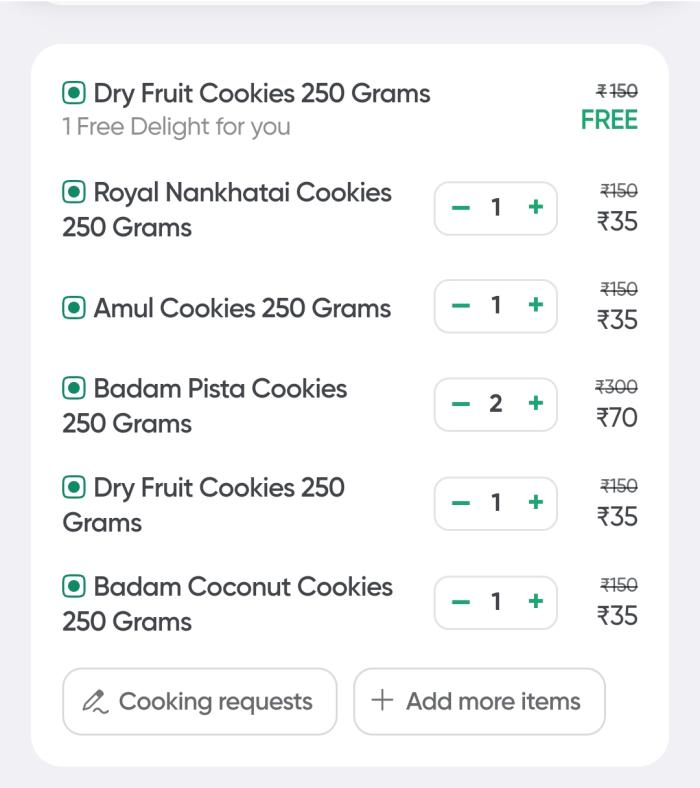Open Cooking requests
The image size is (700, 788).
click(199, 702)
